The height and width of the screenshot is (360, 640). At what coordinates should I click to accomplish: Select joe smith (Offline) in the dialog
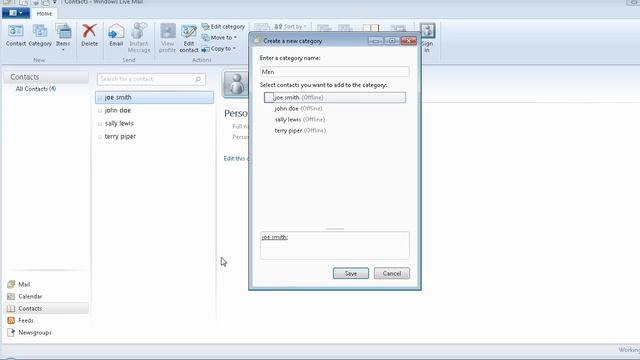[335, 98]
